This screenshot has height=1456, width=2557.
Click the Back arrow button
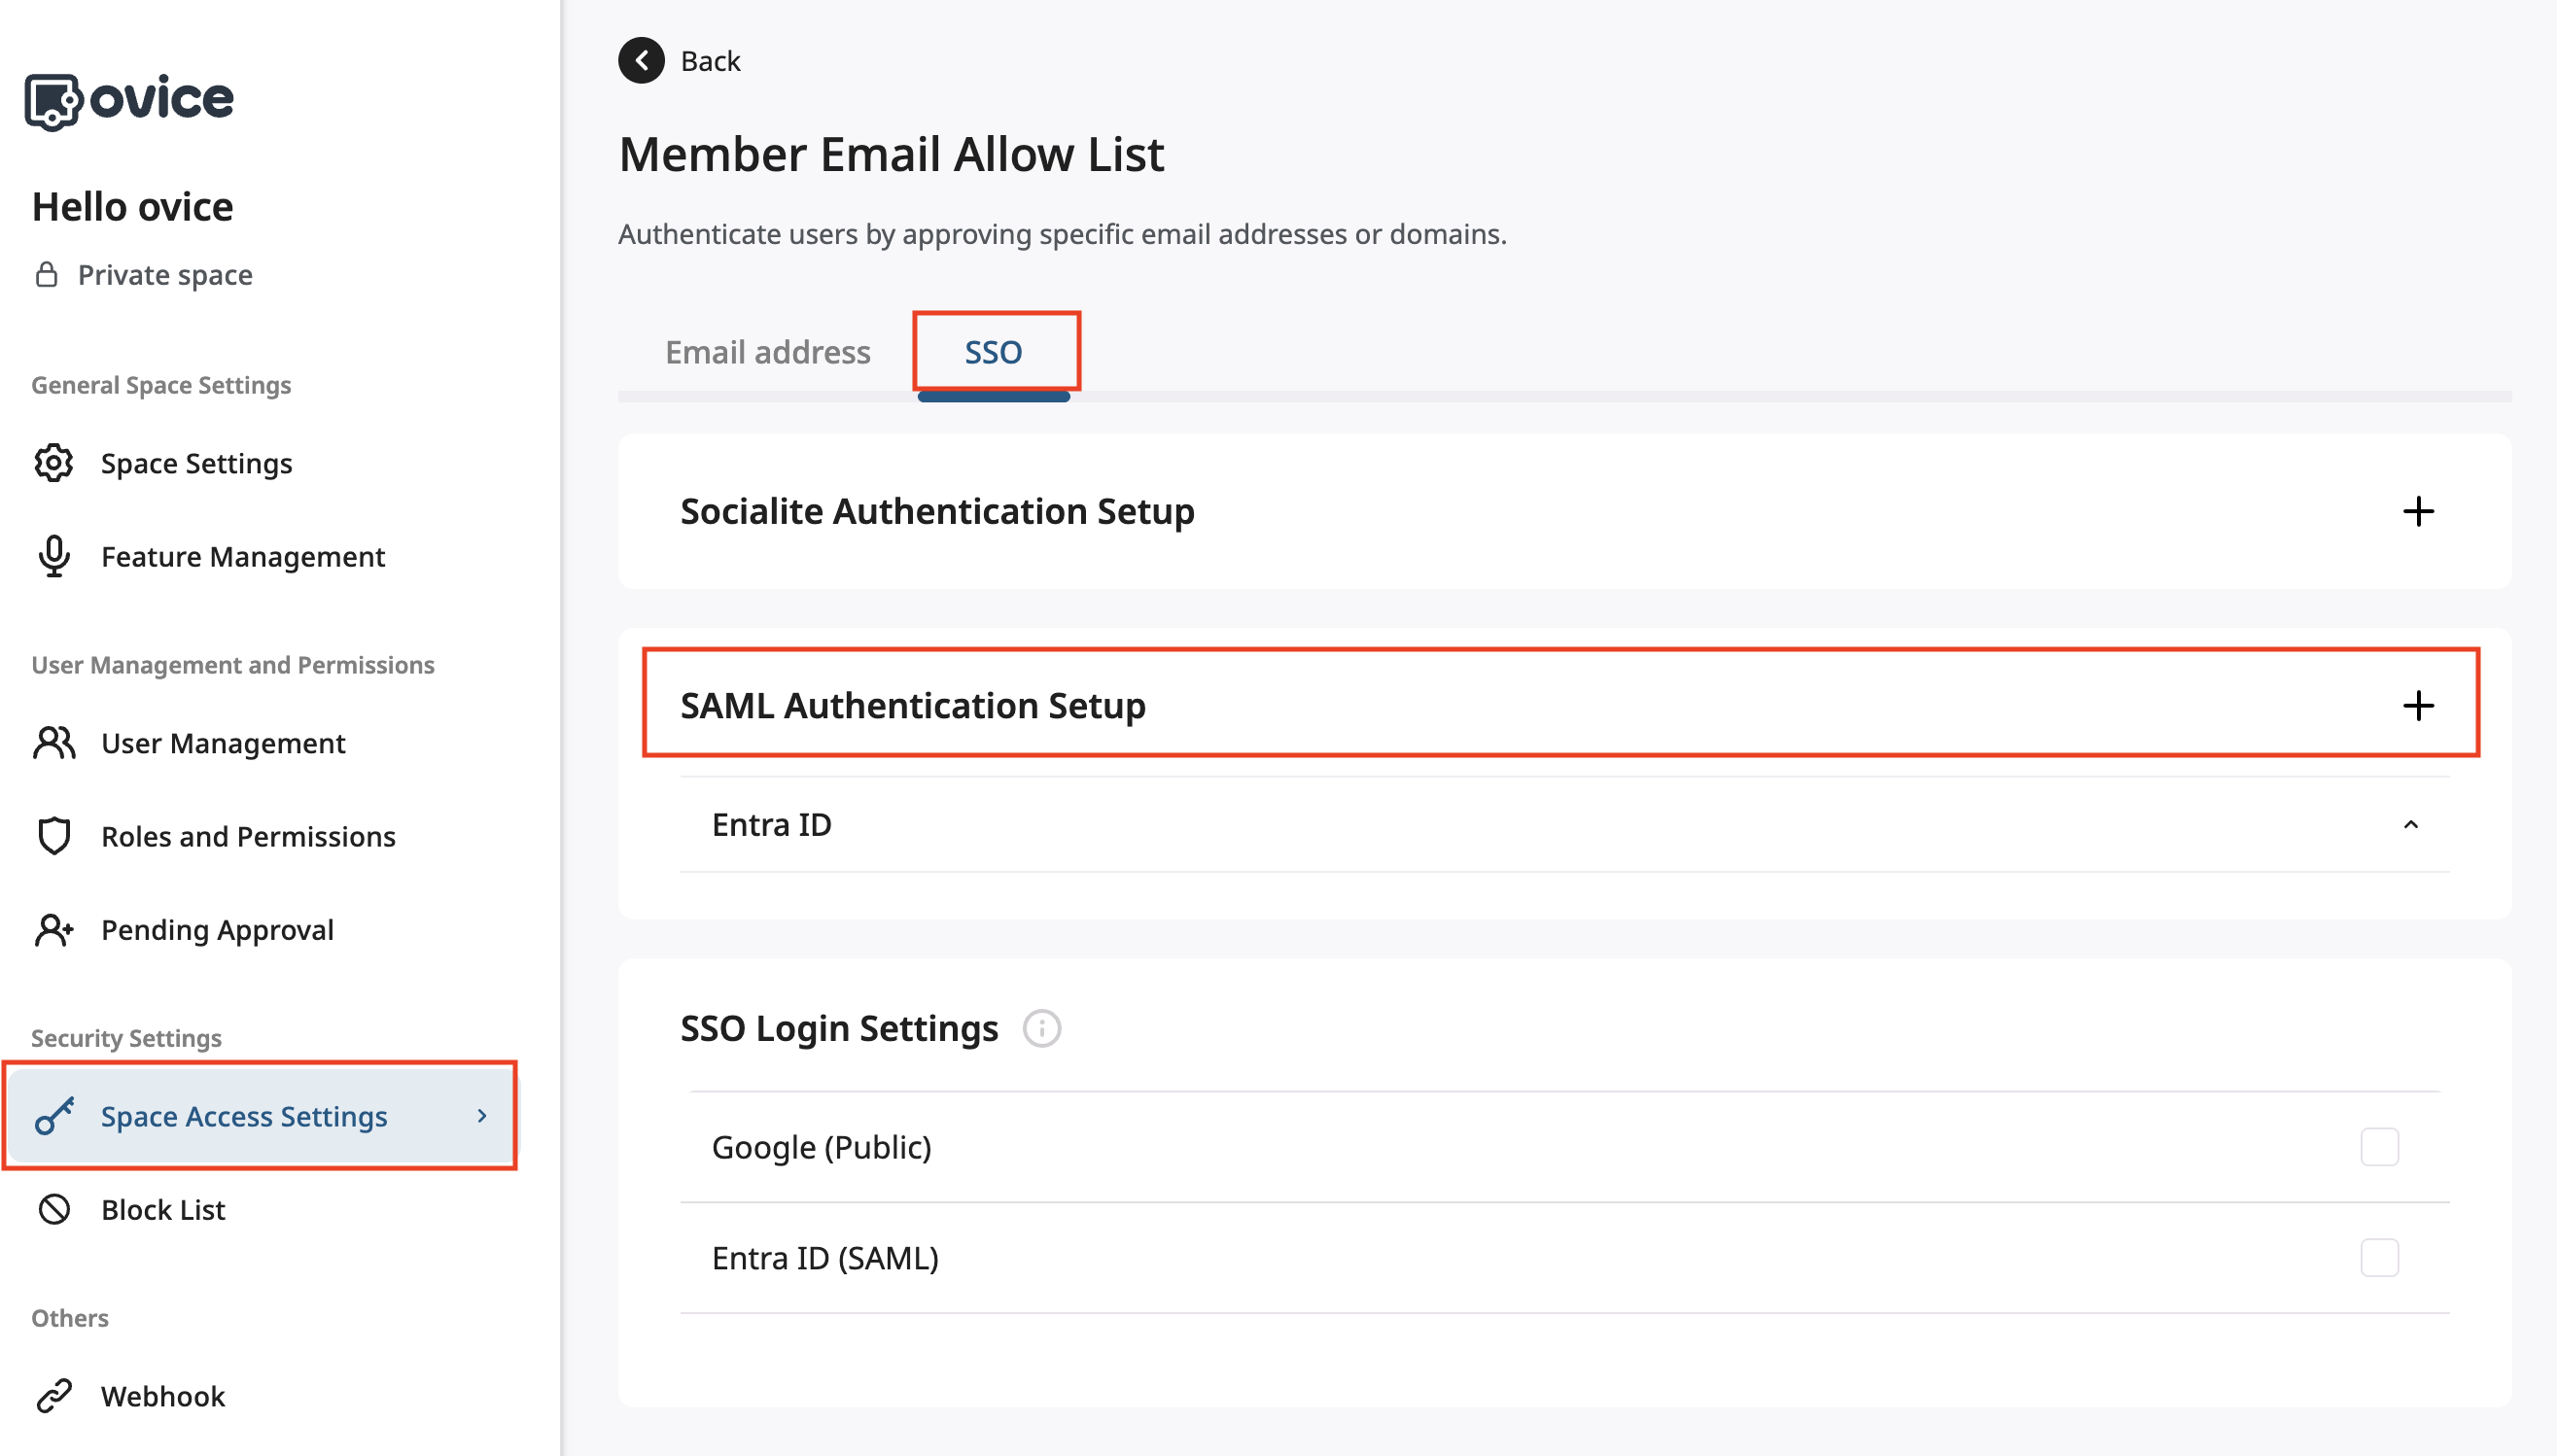[641, 61]
